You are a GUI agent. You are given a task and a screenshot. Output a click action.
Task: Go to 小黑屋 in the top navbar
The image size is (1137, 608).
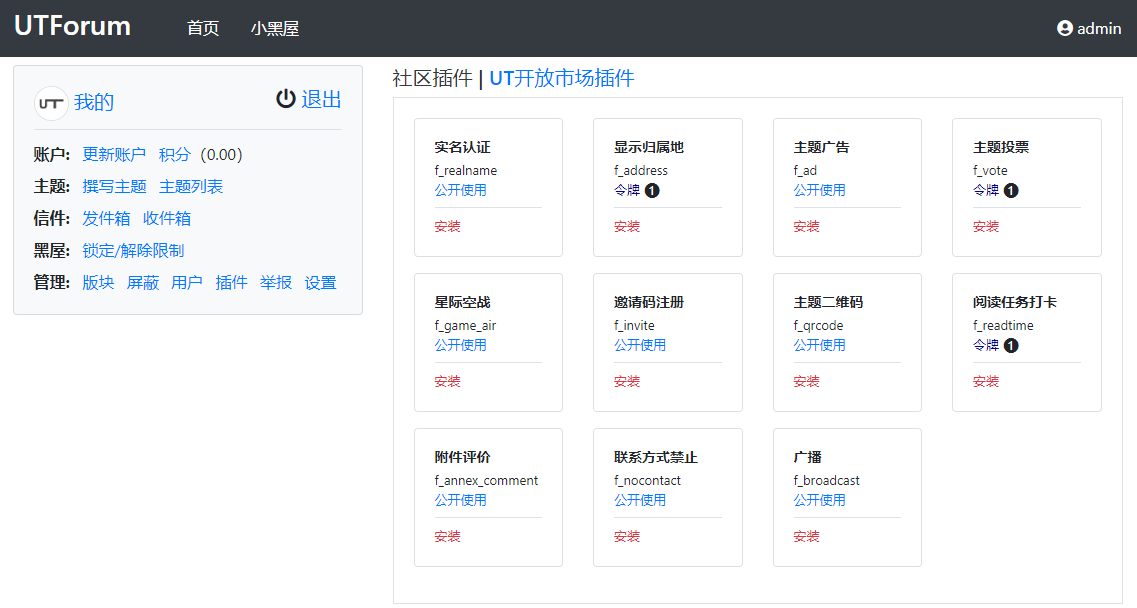pyautogui.click(x=275, y=29)
